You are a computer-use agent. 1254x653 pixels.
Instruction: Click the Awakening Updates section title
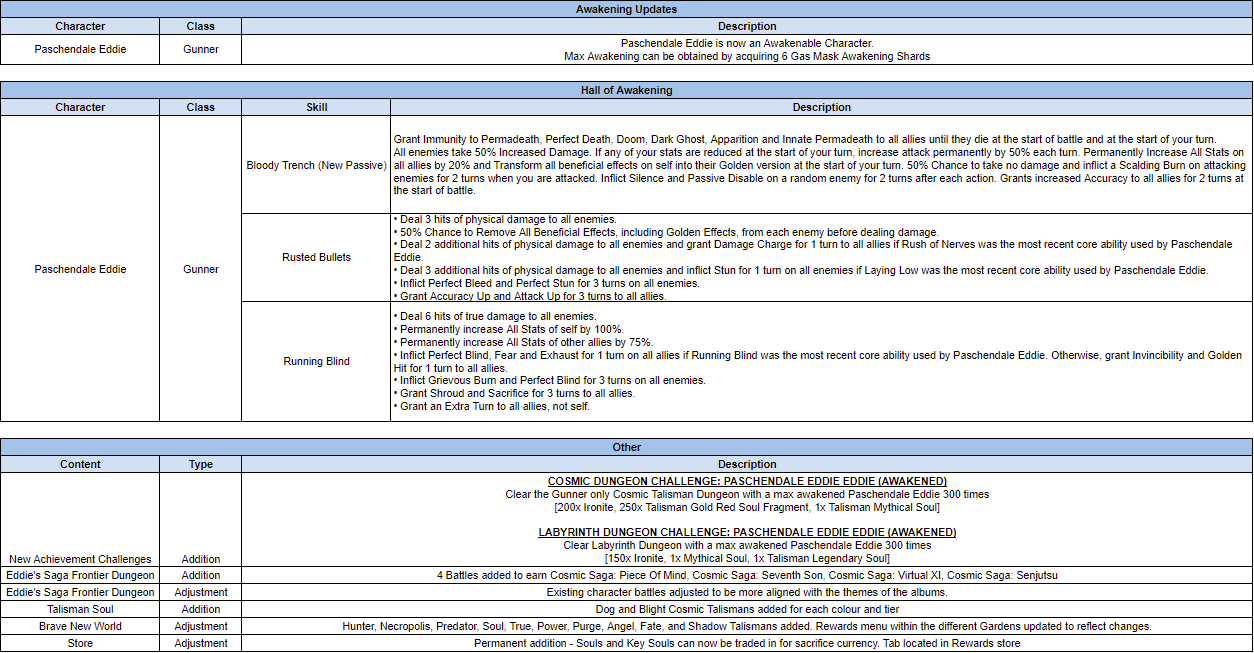click(626, 9)
